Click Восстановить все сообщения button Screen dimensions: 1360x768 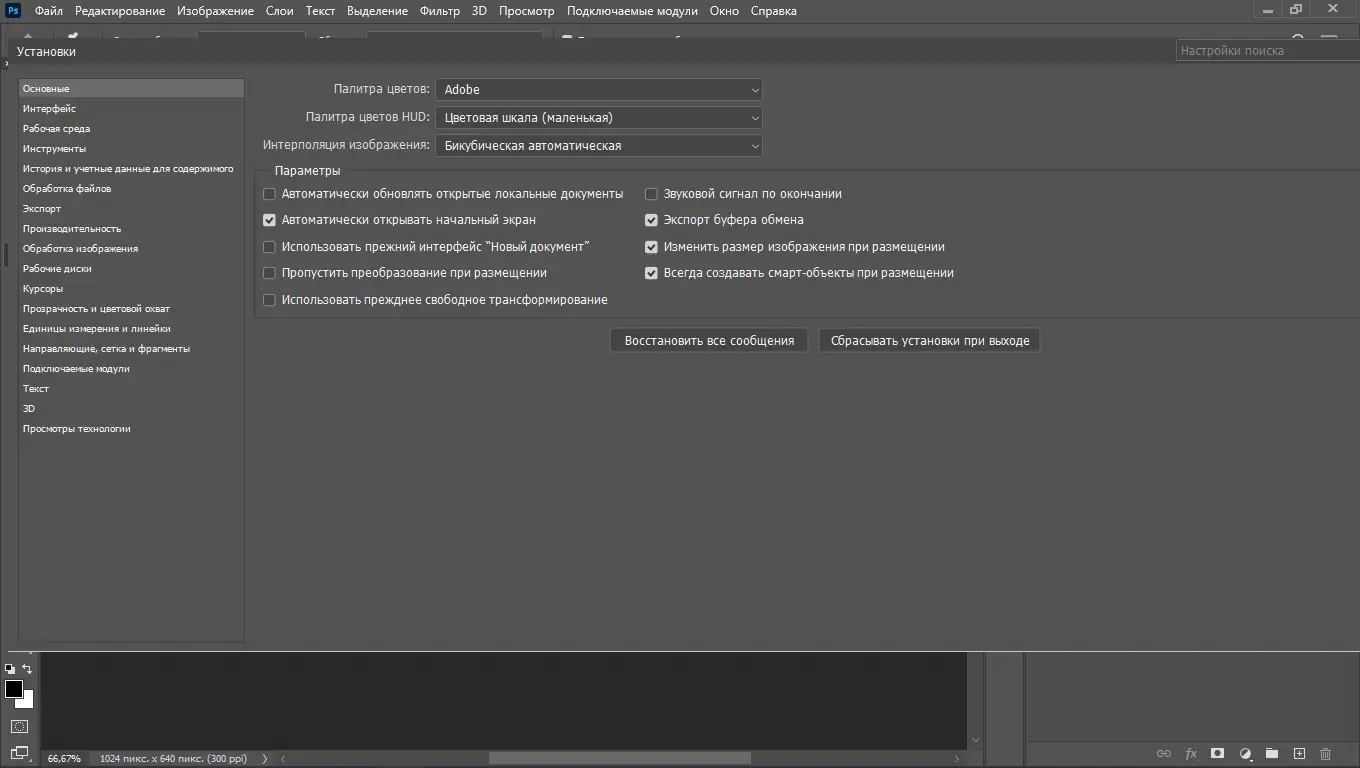[709, 341]
